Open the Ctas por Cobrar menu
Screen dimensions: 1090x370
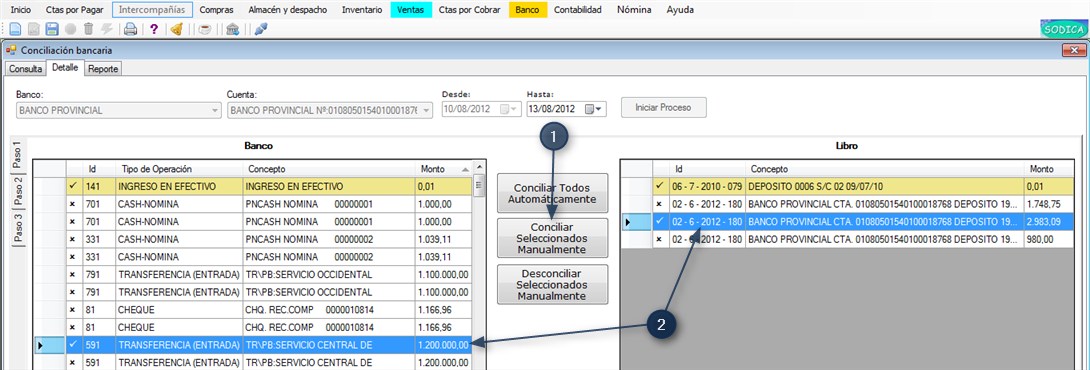469,10
